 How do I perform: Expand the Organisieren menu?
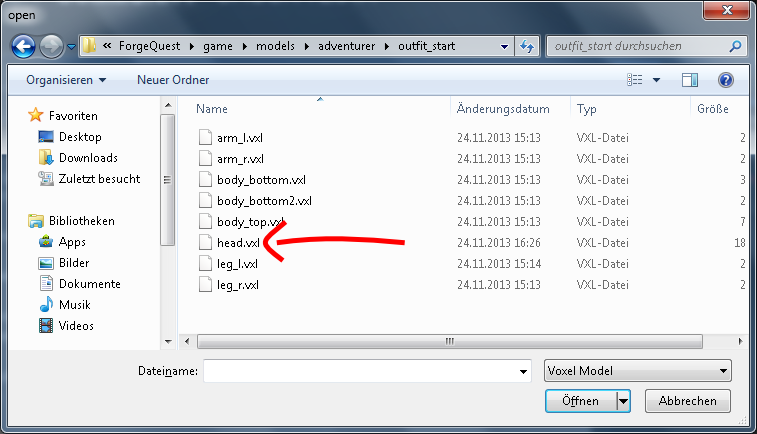click(x=66, y=80)
